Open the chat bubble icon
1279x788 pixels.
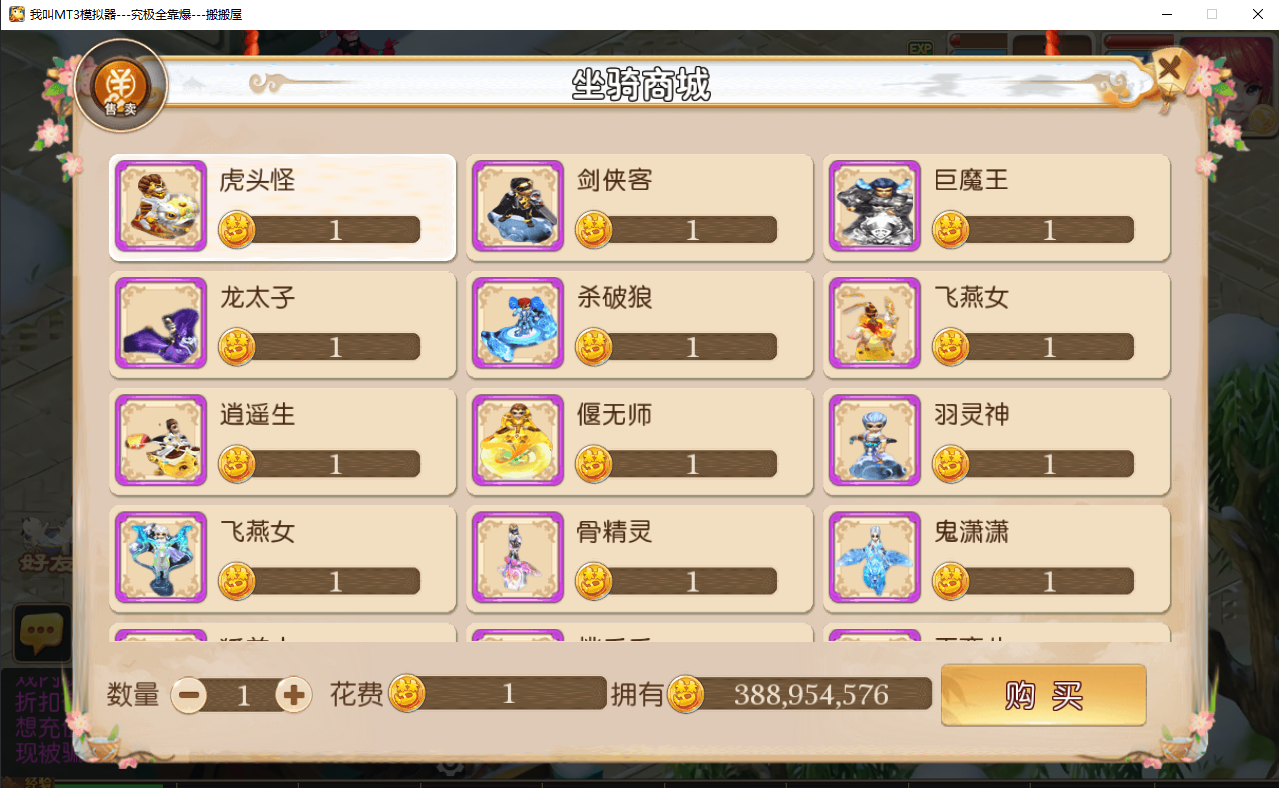pyautogui.click(x=42, y=631)
